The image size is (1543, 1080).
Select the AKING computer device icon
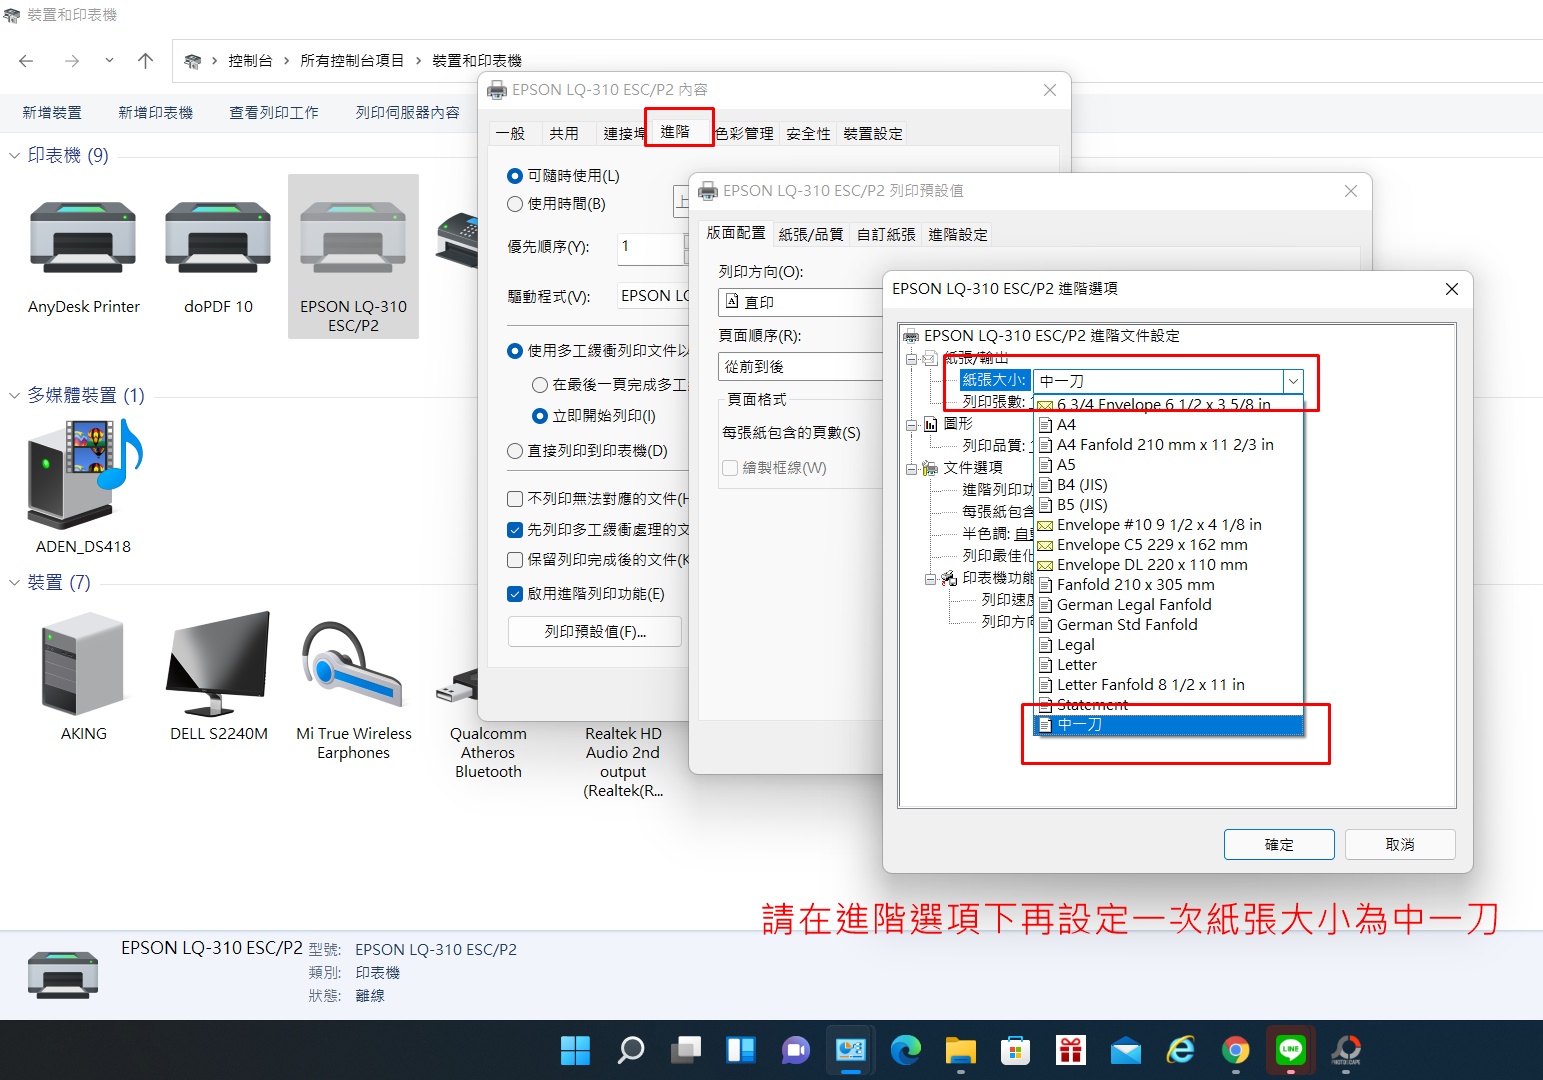coord(83,663)
